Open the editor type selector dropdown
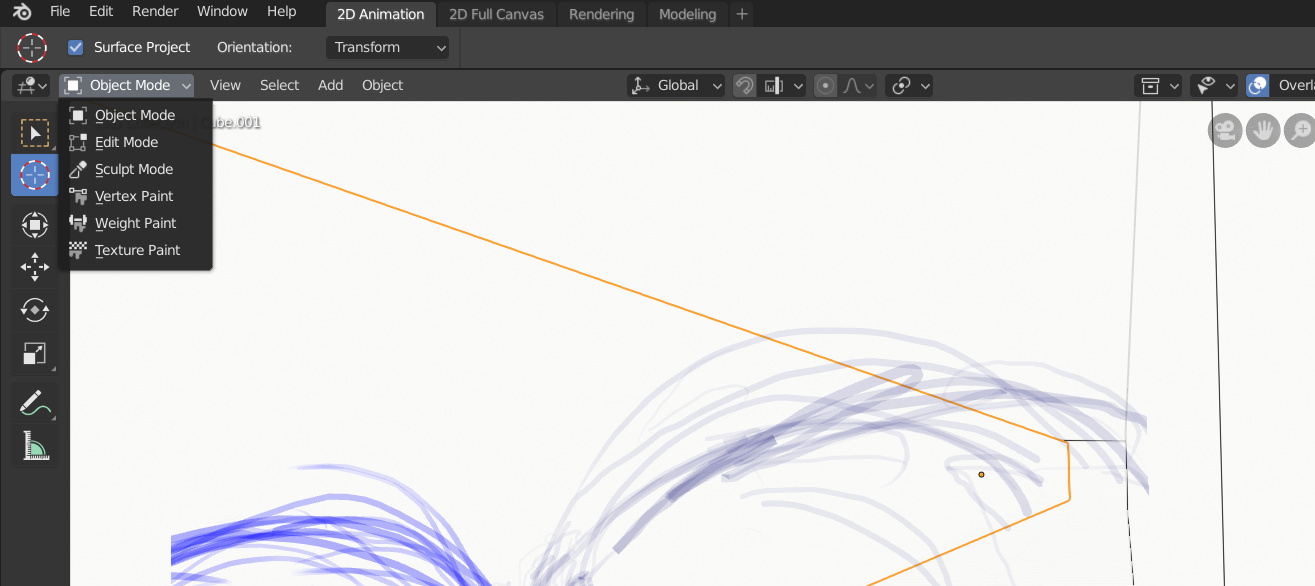Screen dimensions: 1315x586 click(29, 85)
